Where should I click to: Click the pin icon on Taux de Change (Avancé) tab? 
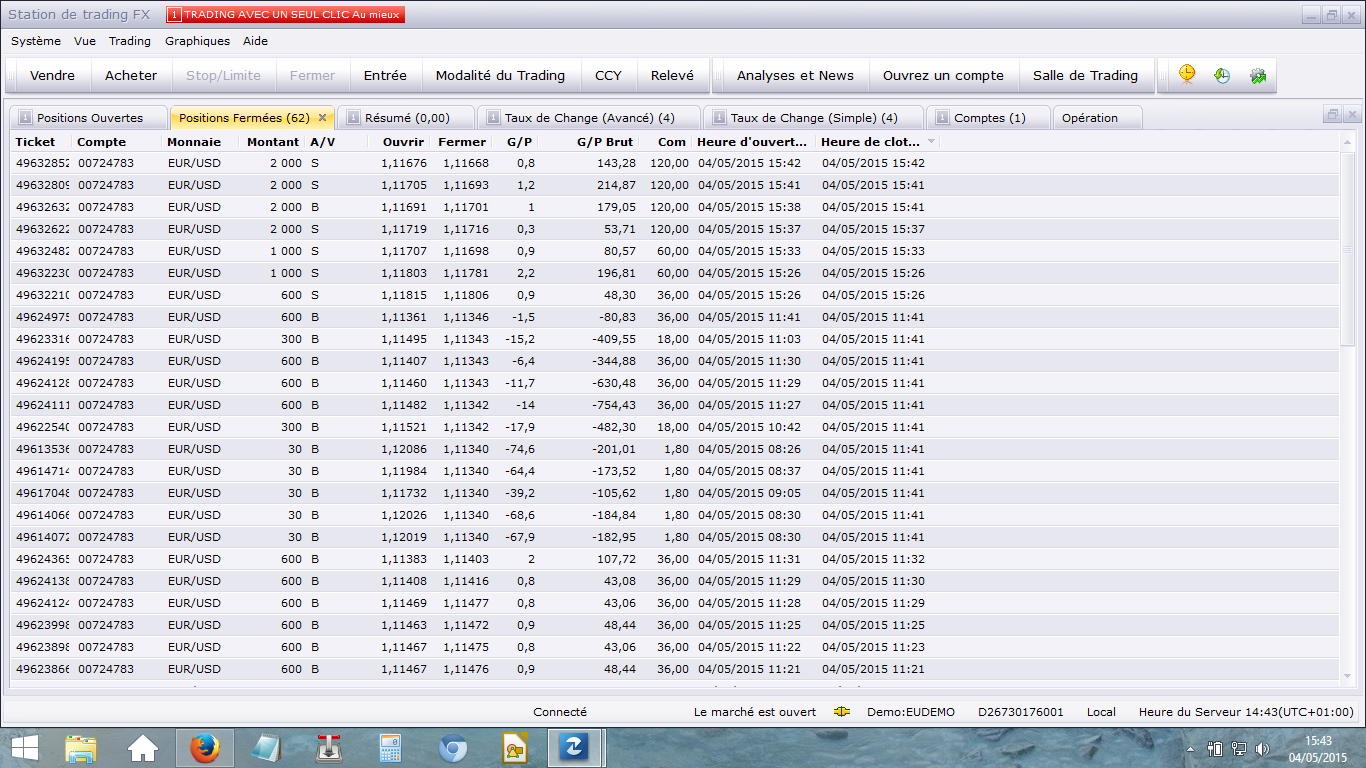pyautogui.click(x=493, y=117)
